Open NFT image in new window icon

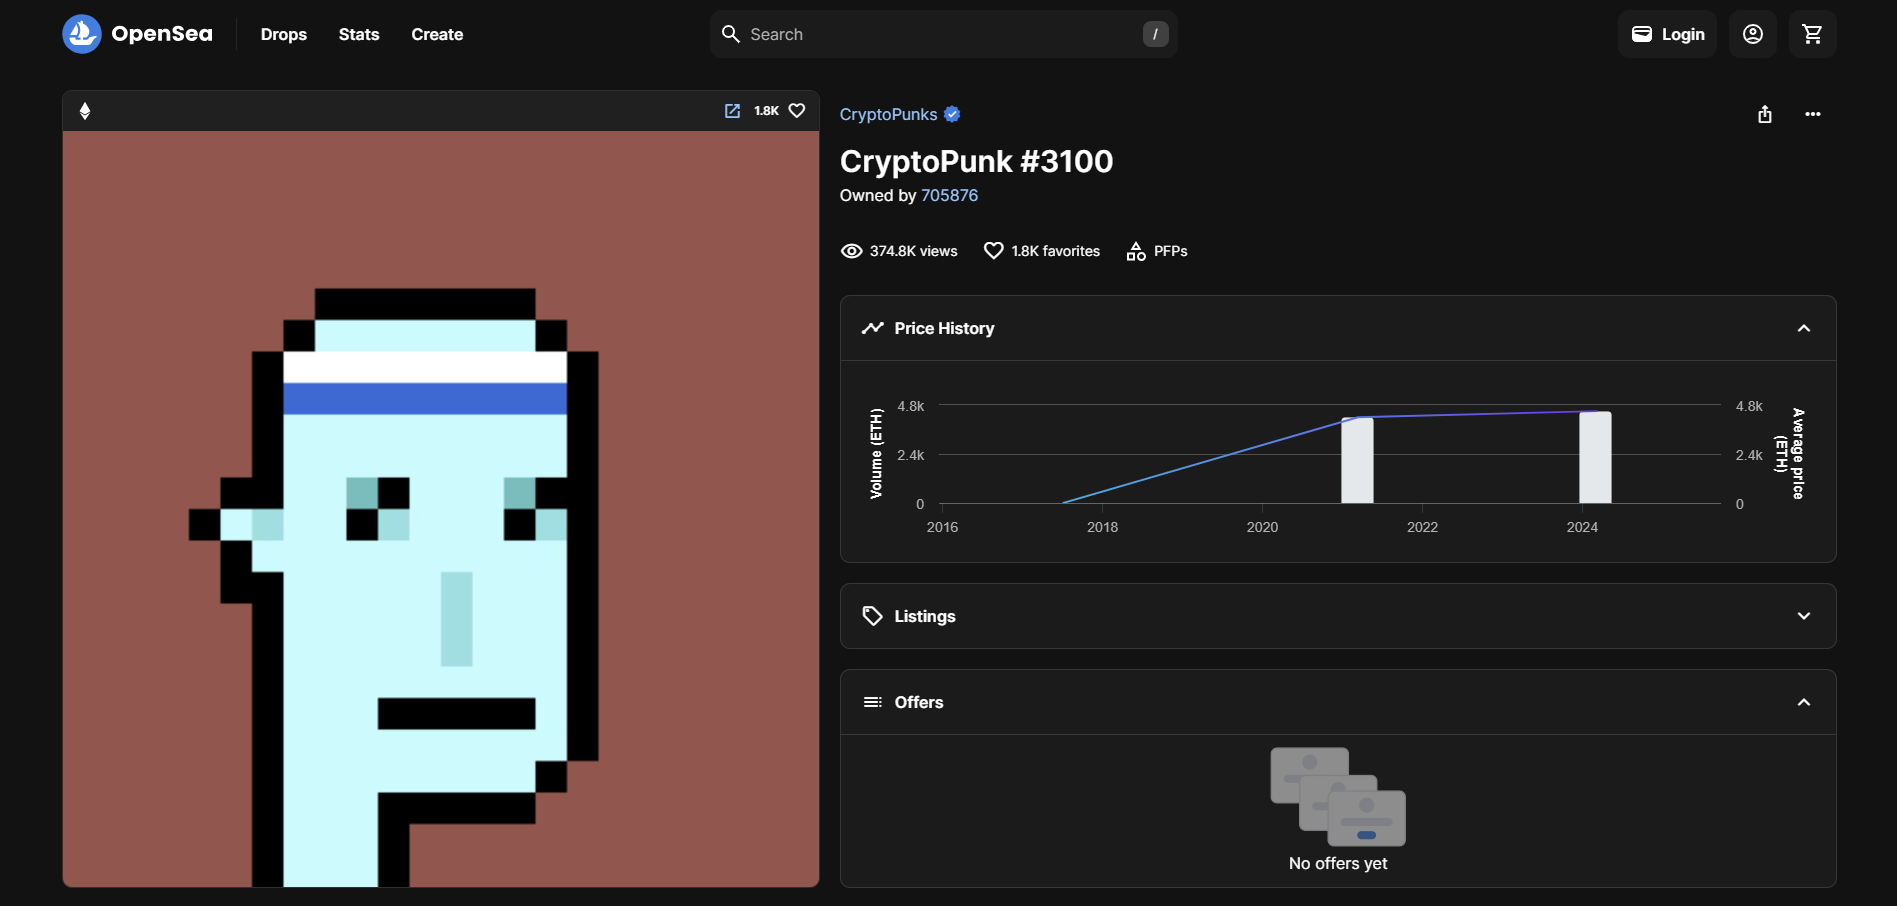click(x=732, y=111)
